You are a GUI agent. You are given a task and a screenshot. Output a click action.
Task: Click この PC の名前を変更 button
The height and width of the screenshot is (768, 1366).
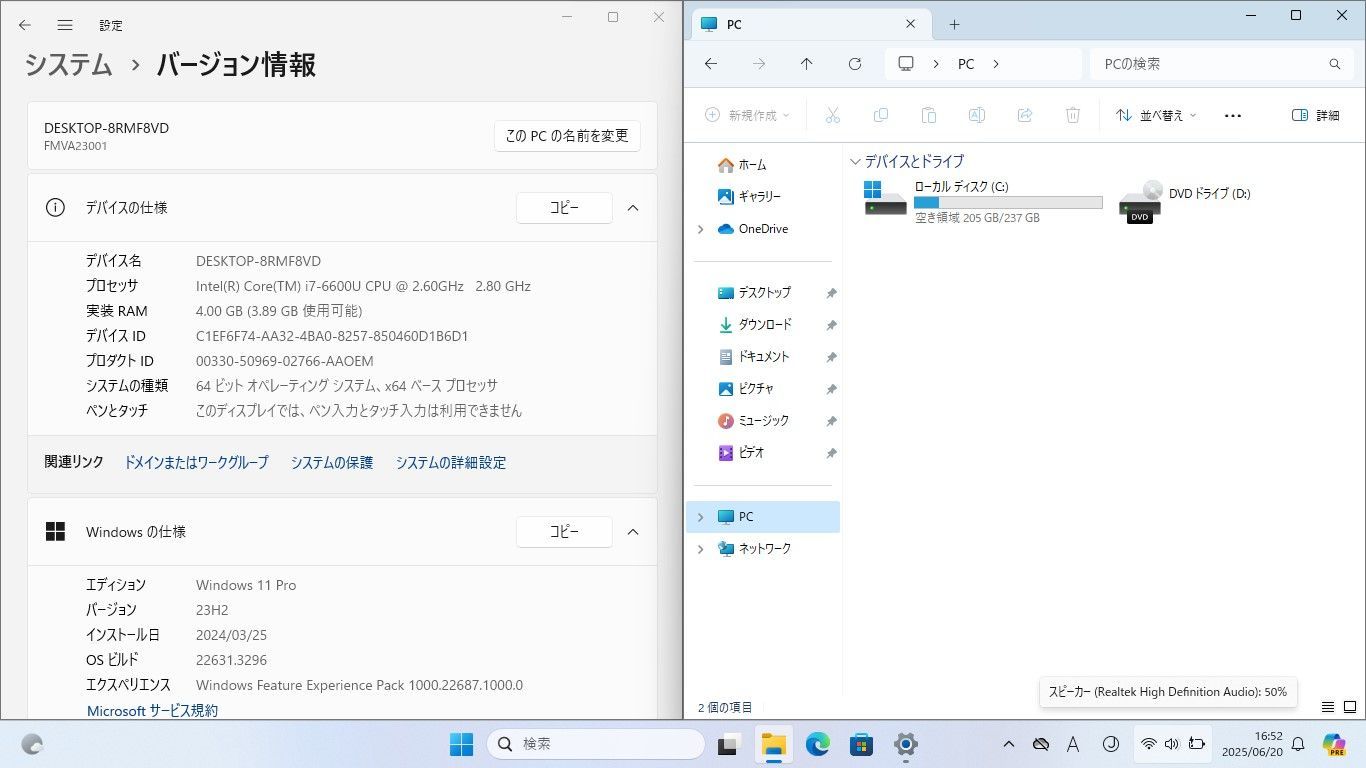click(x=567, y=136)
